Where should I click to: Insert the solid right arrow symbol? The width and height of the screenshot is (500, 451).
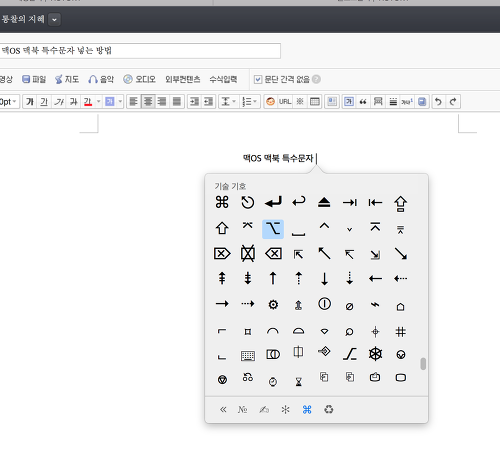[222, 304]
